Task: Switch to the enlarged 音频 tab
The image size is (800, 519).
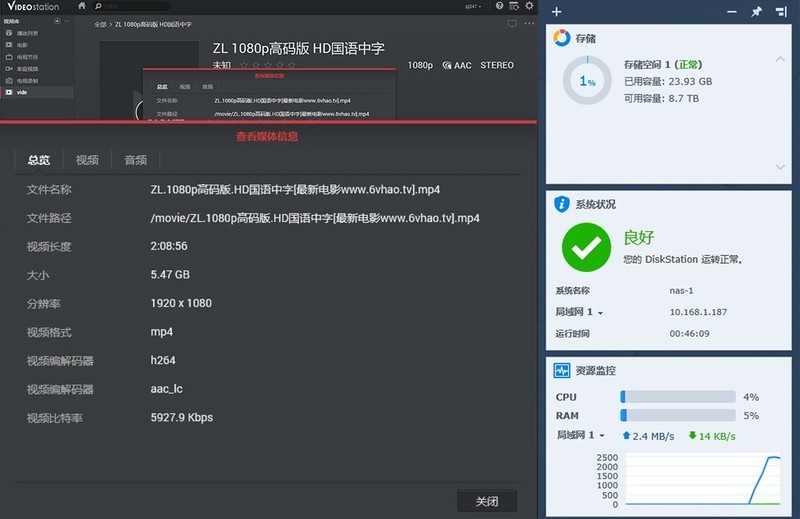Action: (x=136, y=160)
